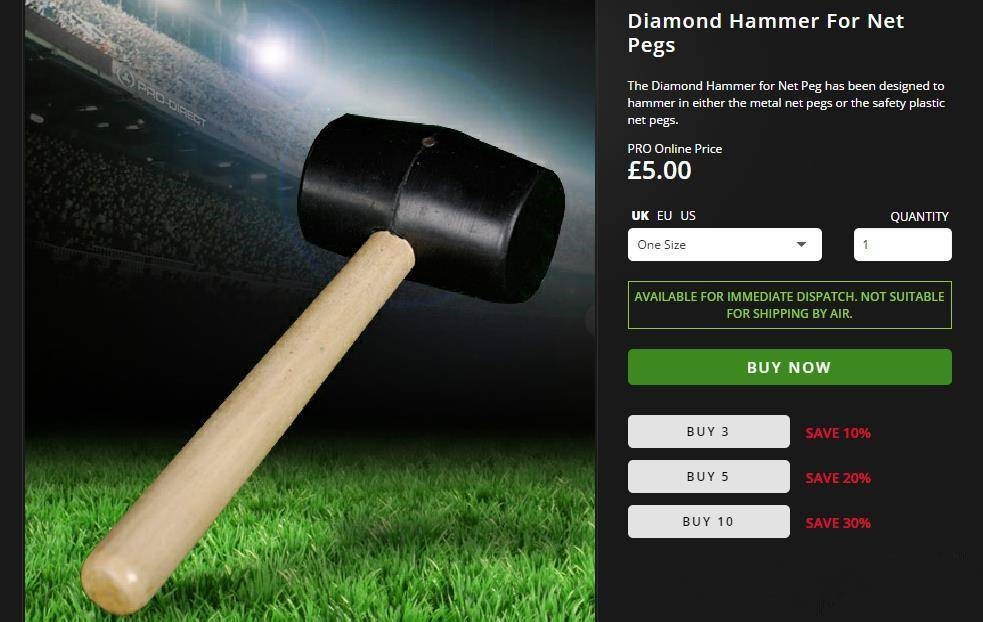Click the £5.00 price text

pos(659,171)
